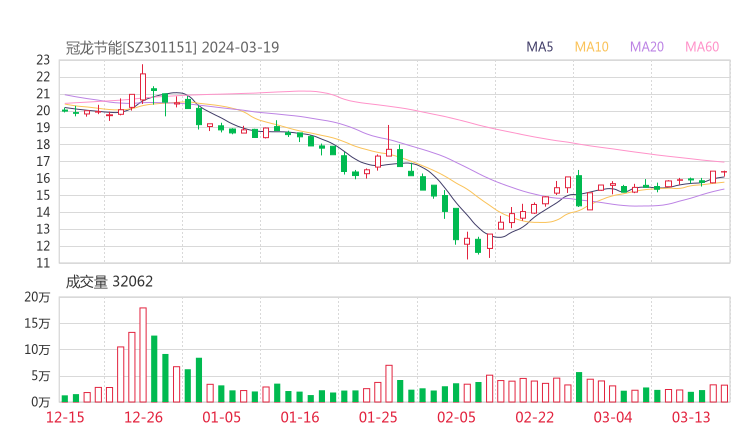Viewport: 740px width, 440px height.
Task: Click the price axis value 20
Action: 43,110
